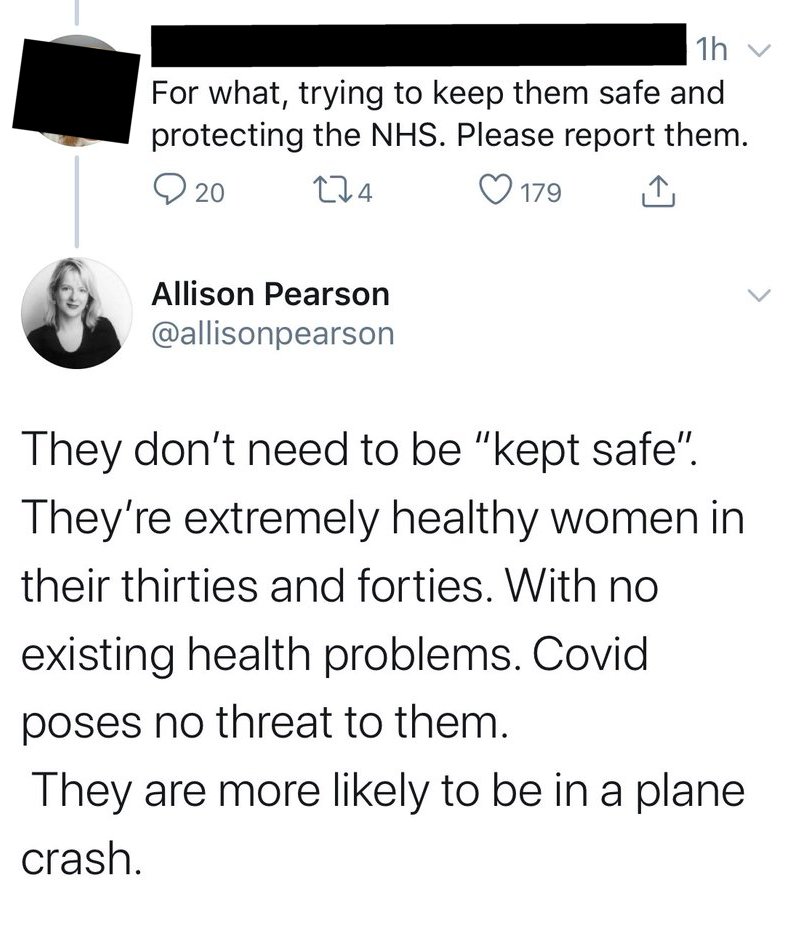
Task: Tap the line "more likely to be in a plane crash"
Action: pos(390,793)
